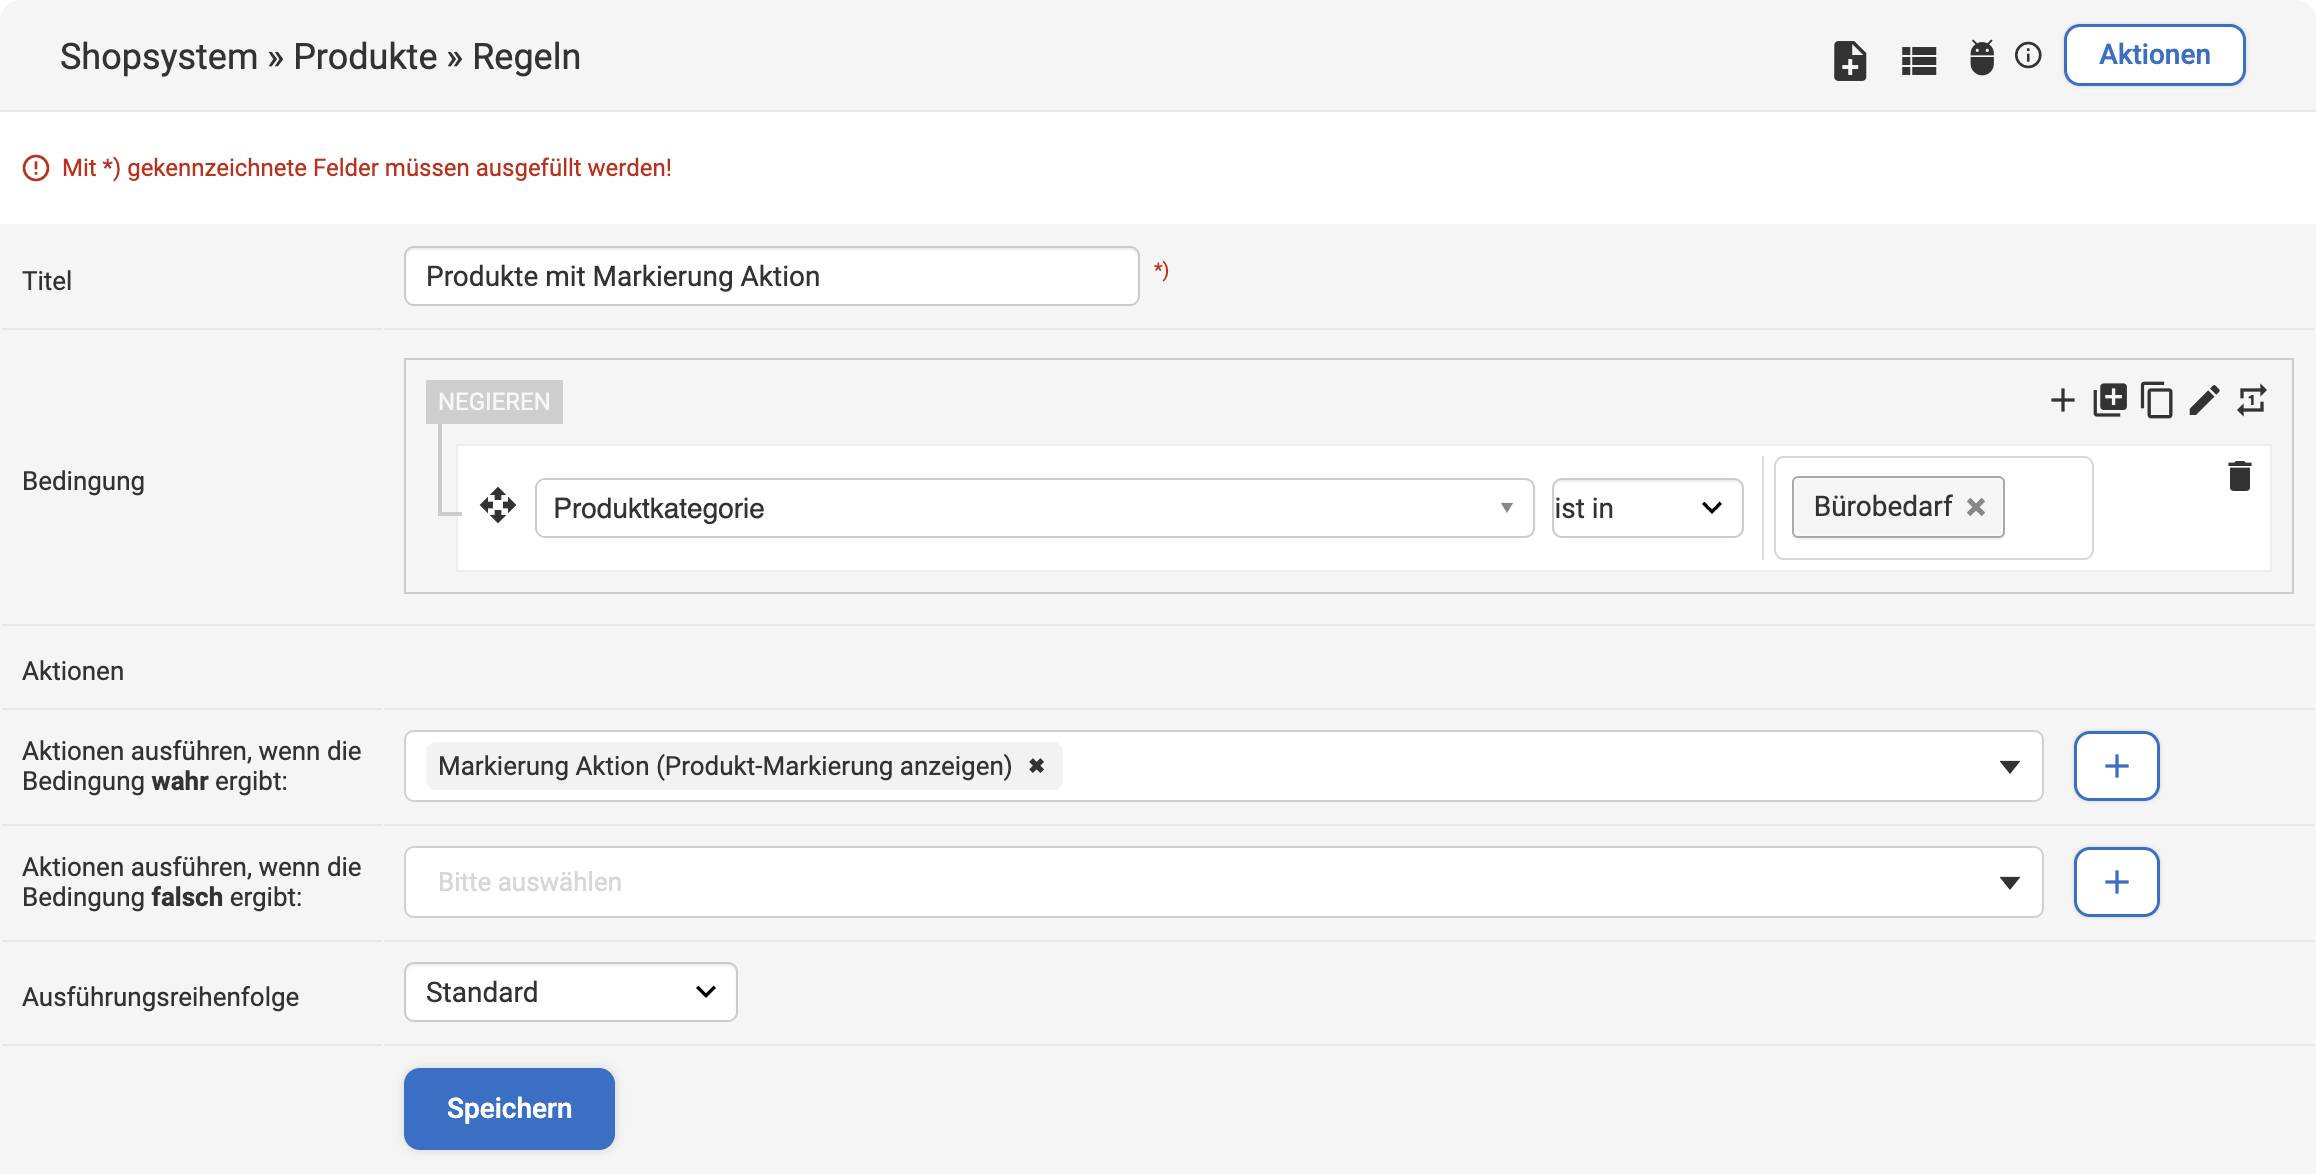The width and height of the screenshot is (2316, 1174).
Task: Add a condition with the plus icon
Action: [x=2062, y=401]
